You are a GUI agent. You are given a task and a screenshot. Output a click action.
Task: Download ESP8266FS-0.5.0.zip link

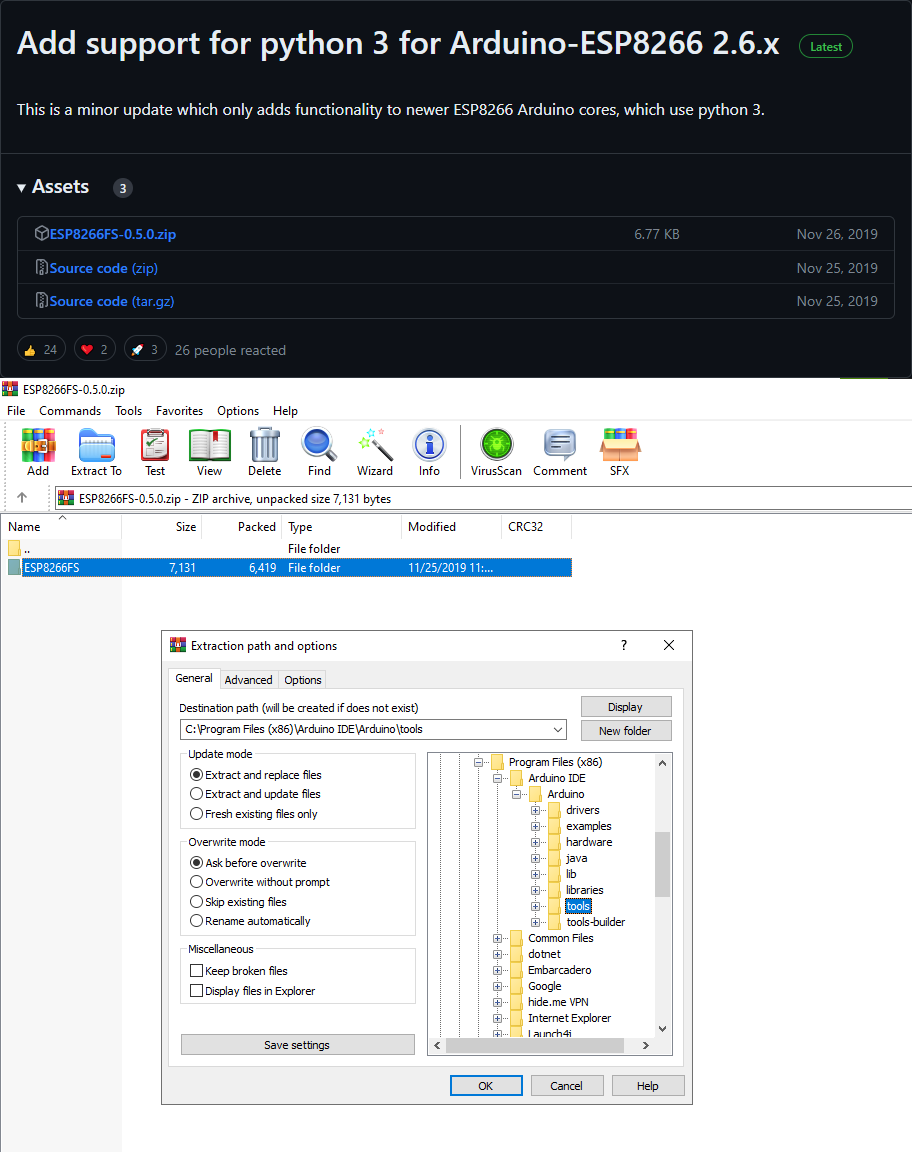(x=113, y=234)
